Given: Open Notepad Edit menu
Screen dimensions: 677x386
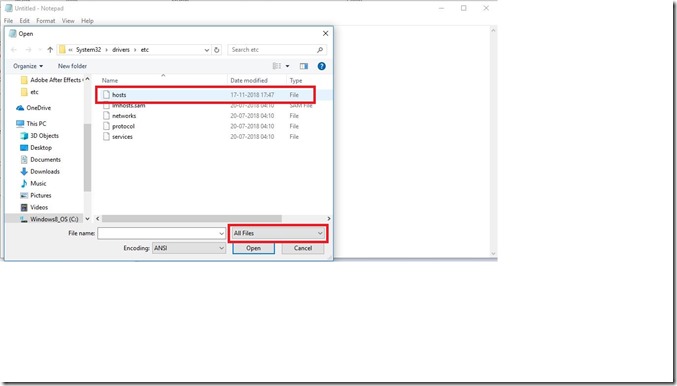Looking at the screenshot, I should point(25,21).
